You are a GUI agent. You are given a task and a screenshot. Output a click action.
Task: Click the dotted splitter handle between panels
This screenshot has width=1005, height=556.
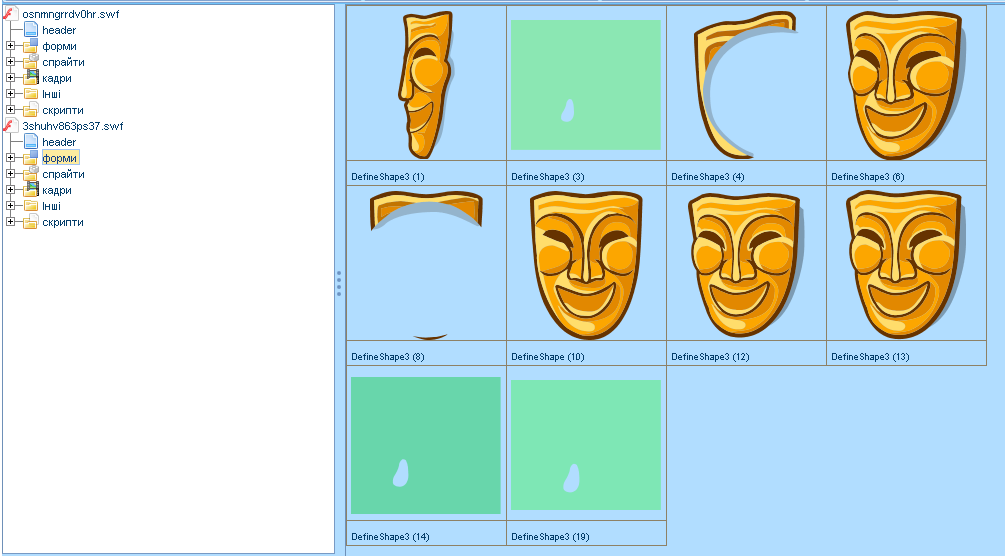point(339,283)
